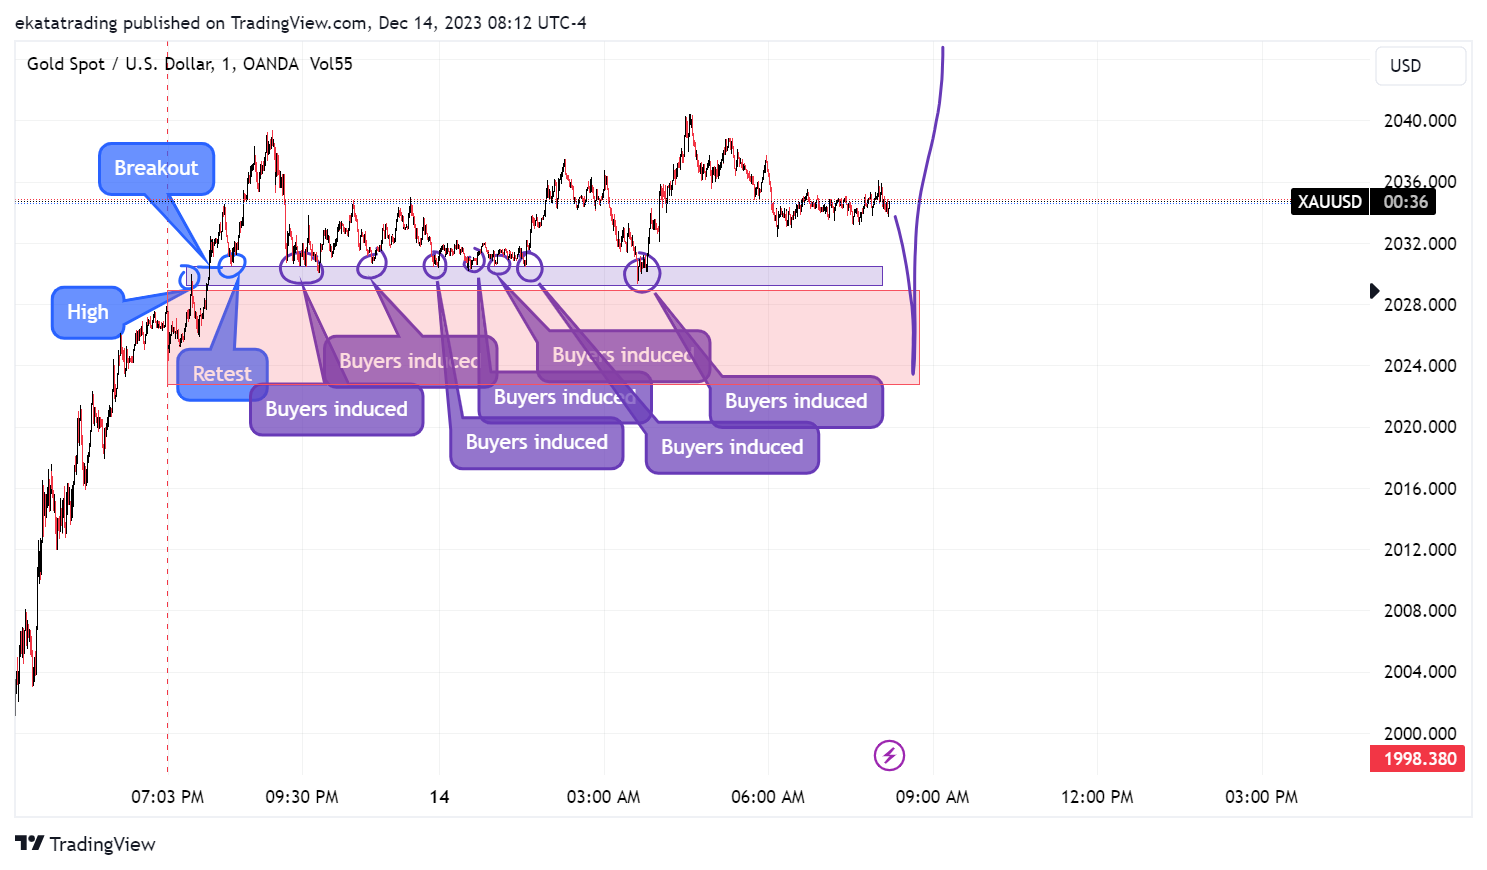Viewport: 1487px width, 870px height.
Task: Select the Retest callout label
Action: click(222, 374)
